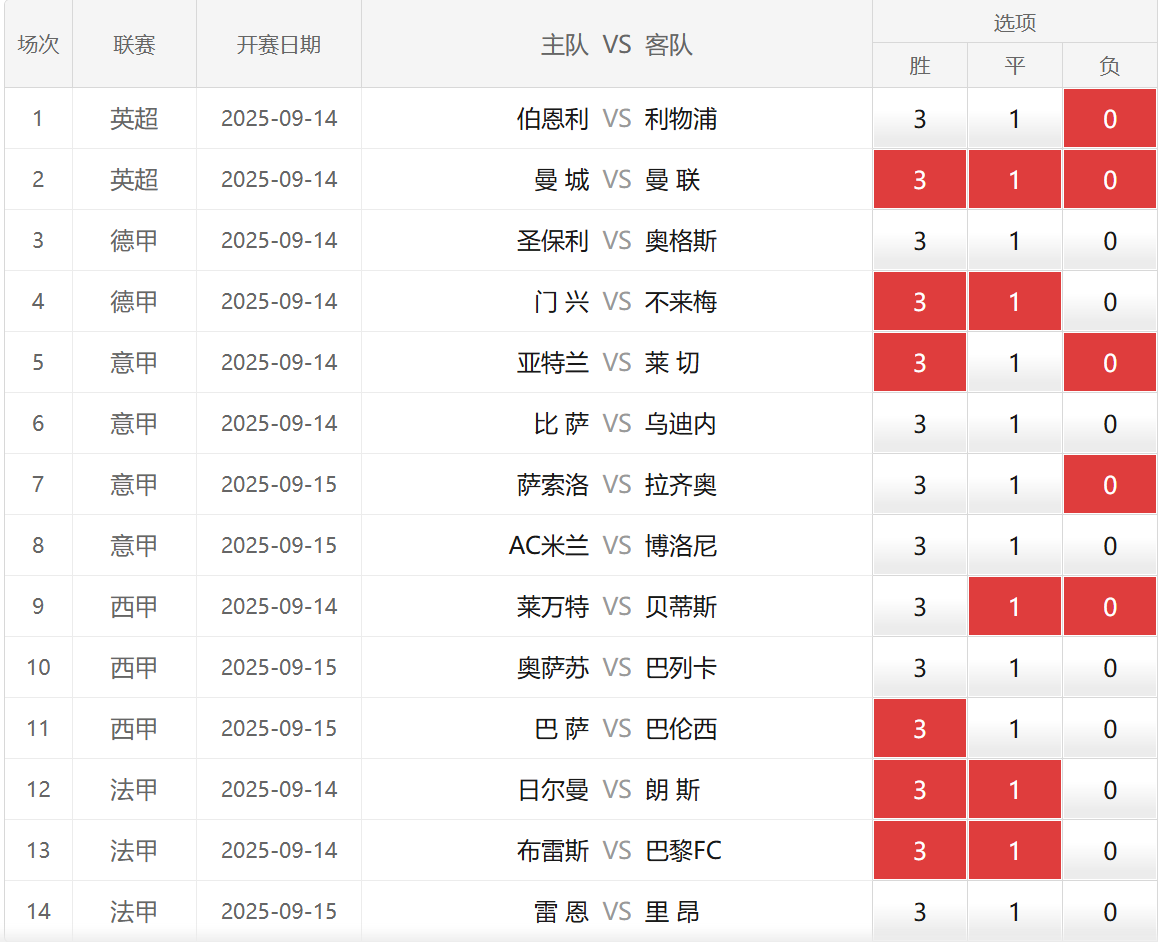Select draw (1) for 亚特兰 vs 莱切

point(1015,362)
